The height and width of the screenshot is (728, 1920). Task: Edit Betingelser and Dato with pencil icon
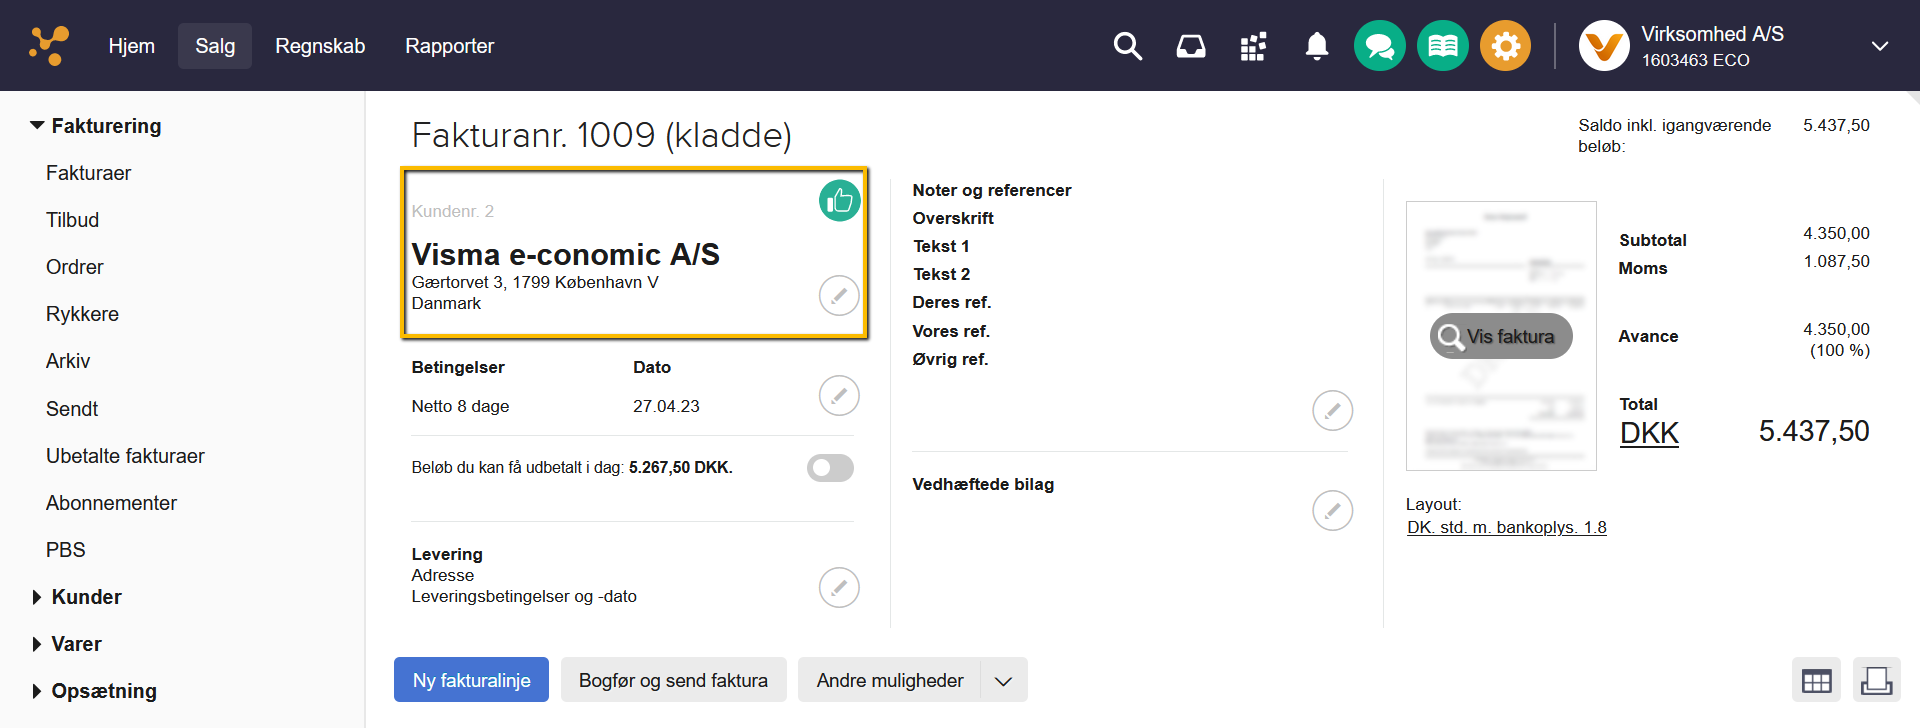click(839, 396)
